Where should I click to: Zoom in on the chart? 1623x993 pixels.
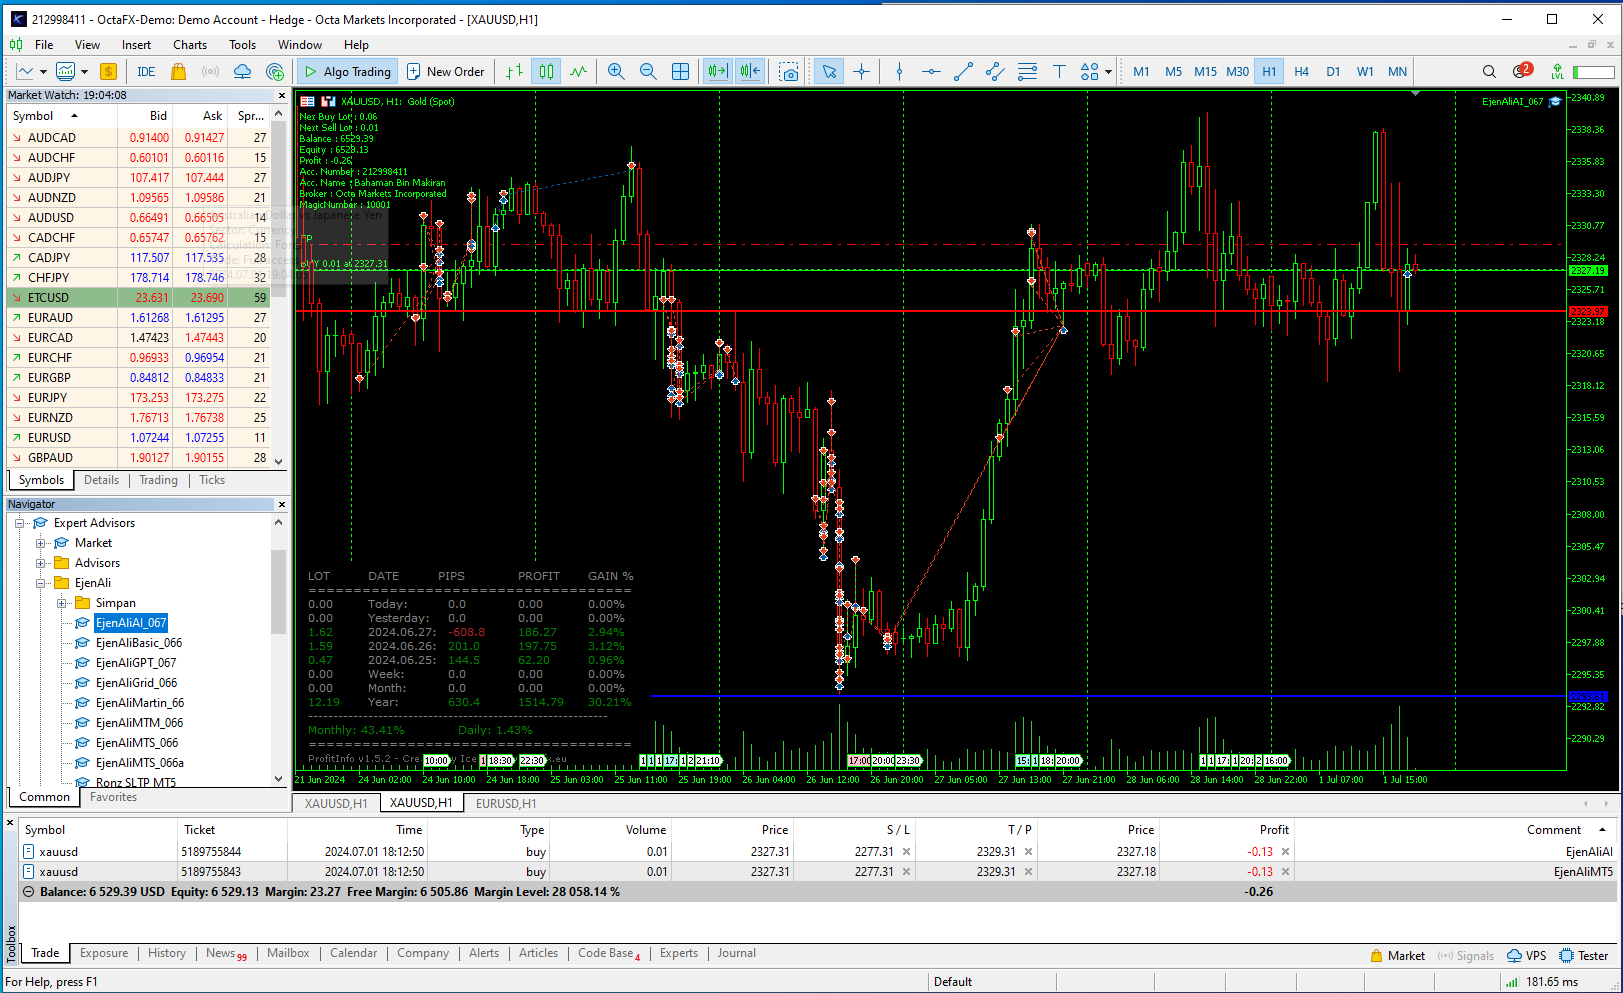pos(616,71)
